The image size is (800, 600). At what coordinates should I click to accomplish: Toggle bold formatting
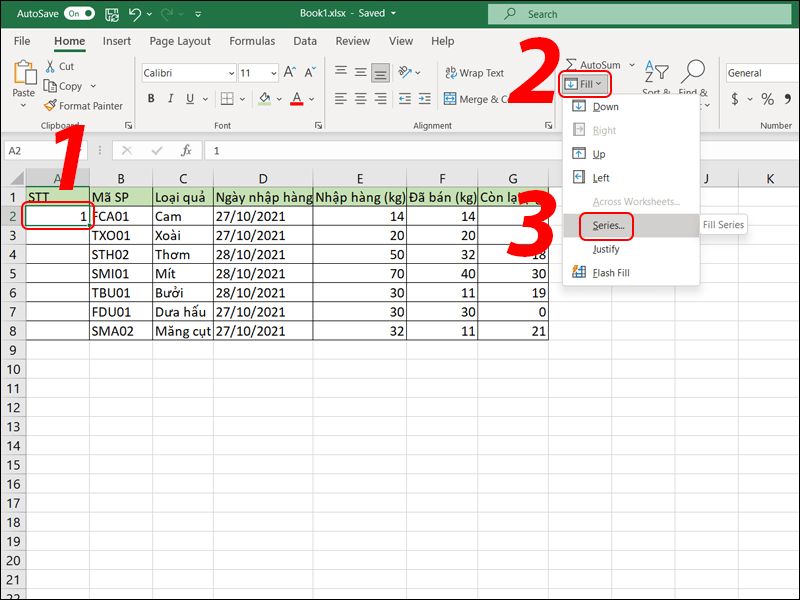[151, 98]
